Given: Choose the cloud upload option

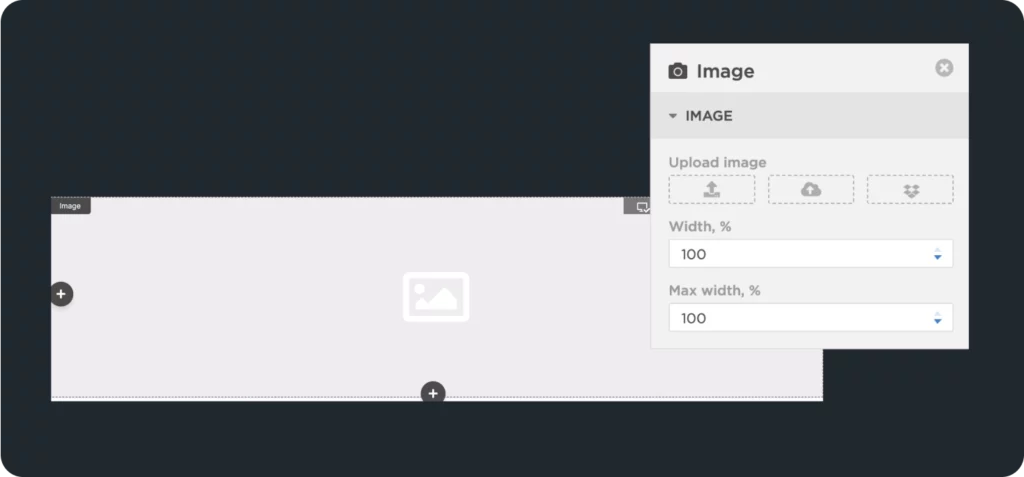Looking at the screenshot, I should click(810, 189).
